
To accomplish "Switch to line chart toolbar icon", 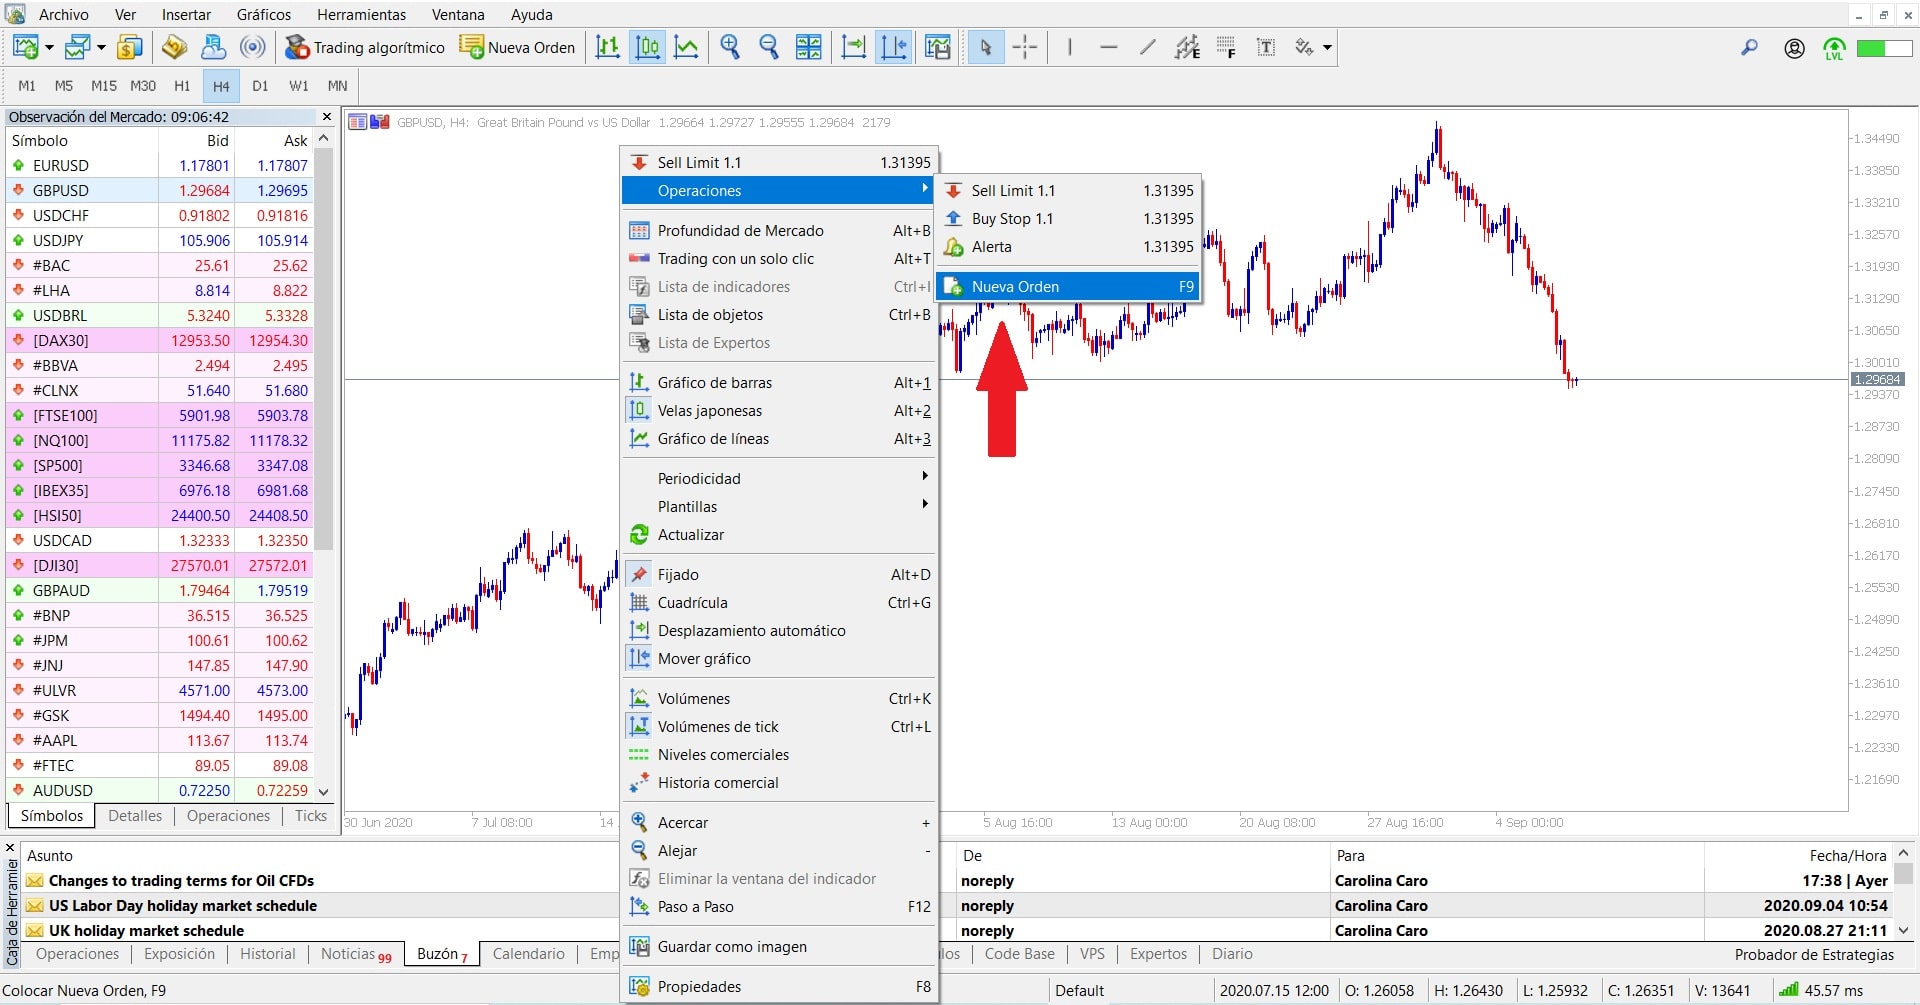I will click(686, 47).
